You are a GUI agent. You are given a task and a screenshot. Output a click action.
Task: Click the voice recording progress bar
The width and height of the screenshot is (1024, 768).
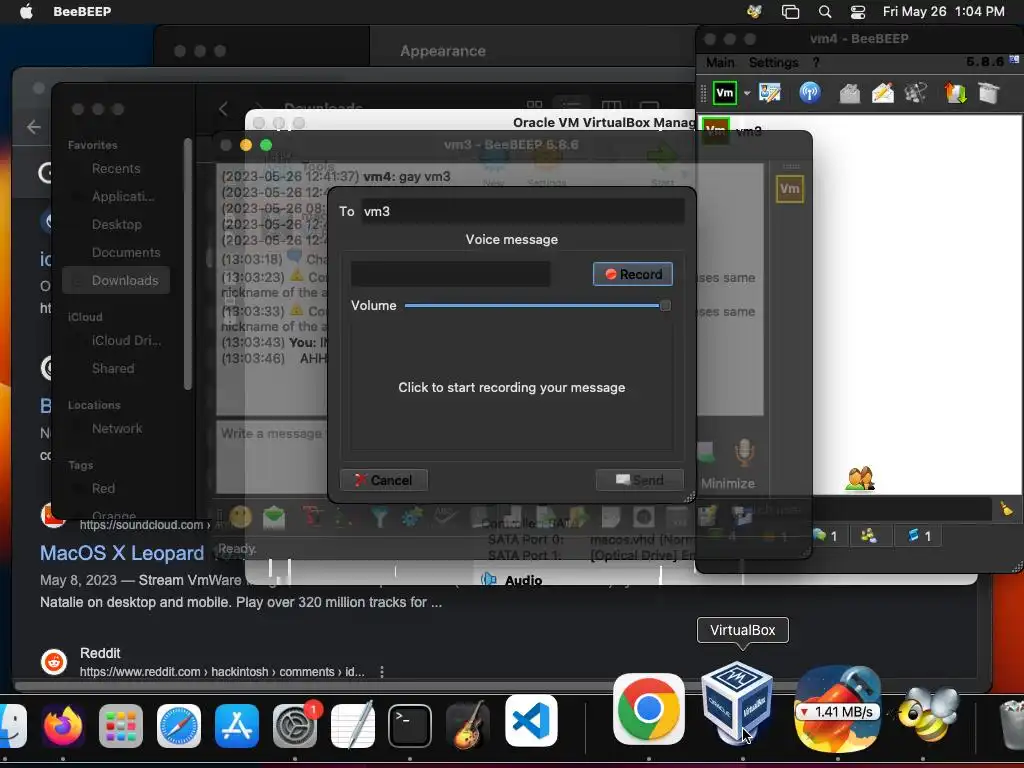[x=450, y=274]
